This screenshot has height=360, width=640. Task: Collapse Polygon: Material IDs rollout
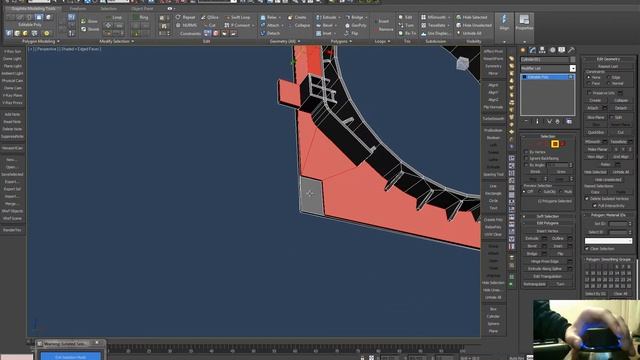click(608, 215)
